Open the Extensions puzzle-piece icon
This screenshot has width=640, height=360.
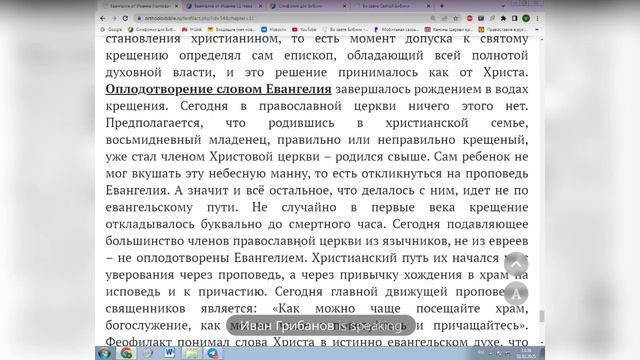[504, 18]
